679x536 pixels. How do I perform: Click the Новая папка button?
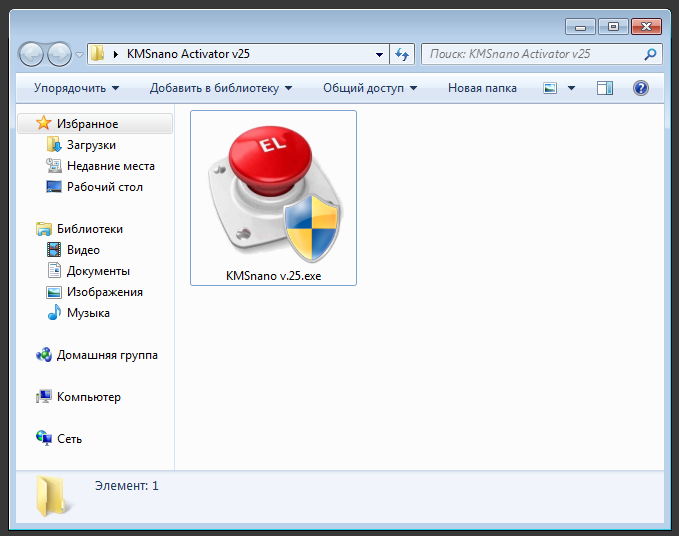point(482,88)
